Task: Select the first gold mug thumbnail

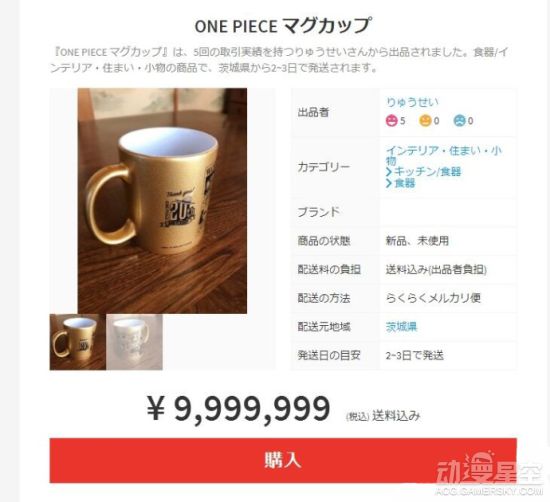Action: pos(78,342)
